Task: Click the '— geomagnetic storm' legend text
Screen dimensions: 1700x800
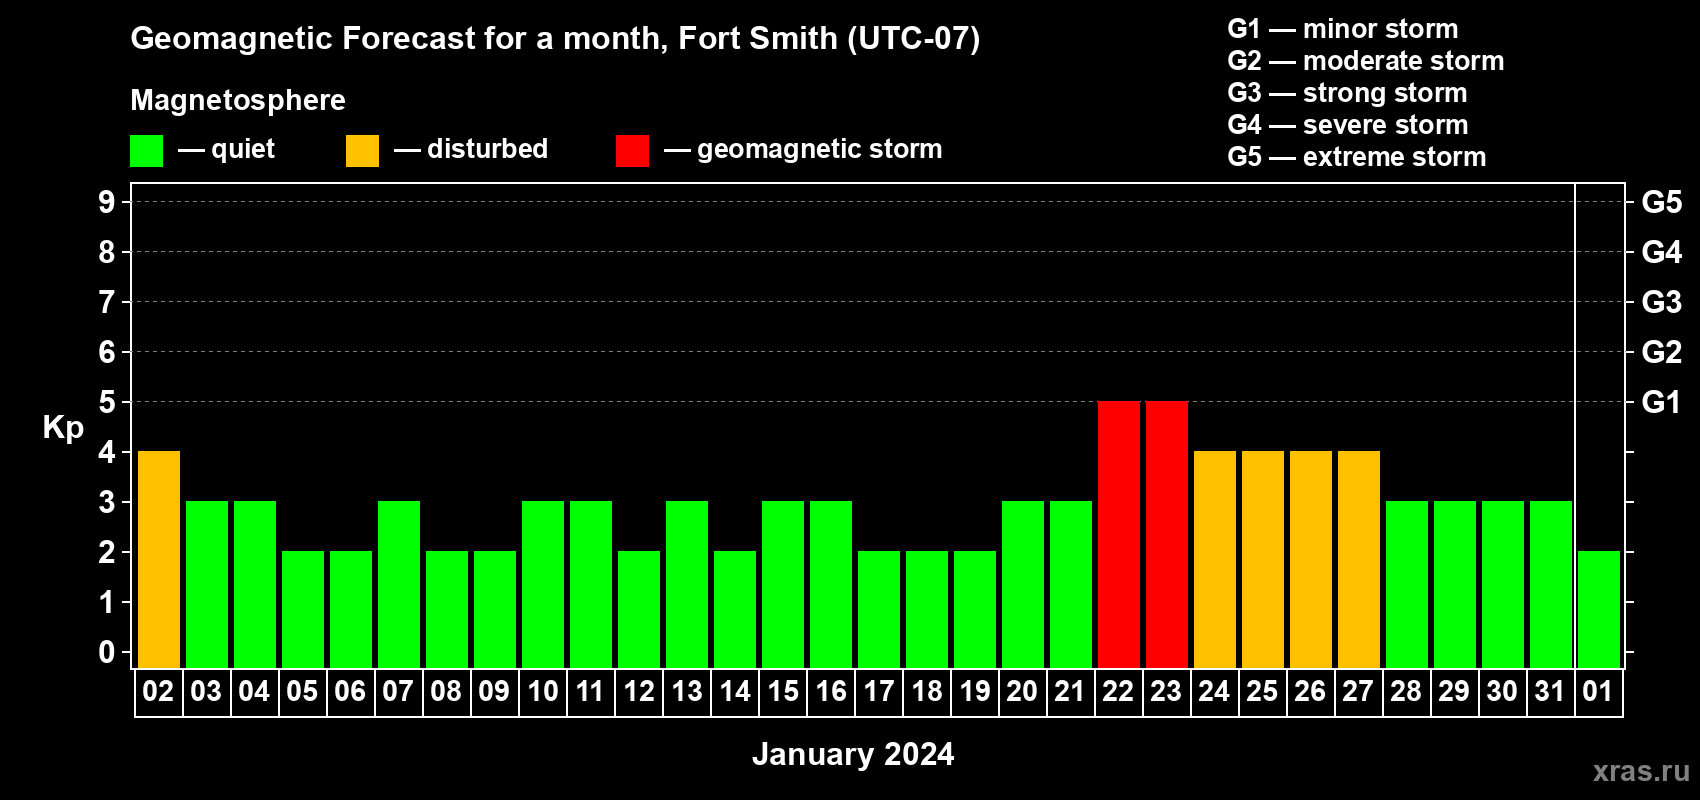Action: [x=803, y=150]
